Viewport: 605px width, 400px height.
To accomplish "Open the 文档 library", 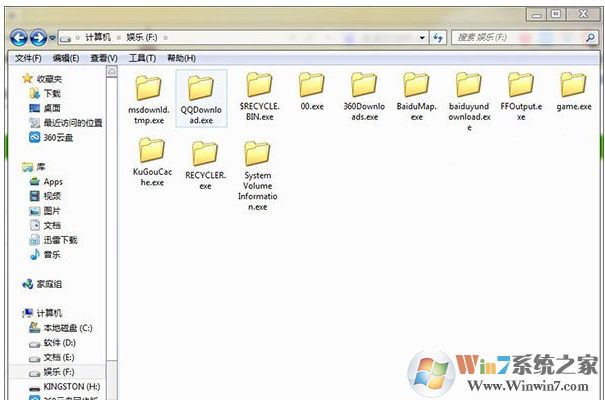I will coord(45,226).
